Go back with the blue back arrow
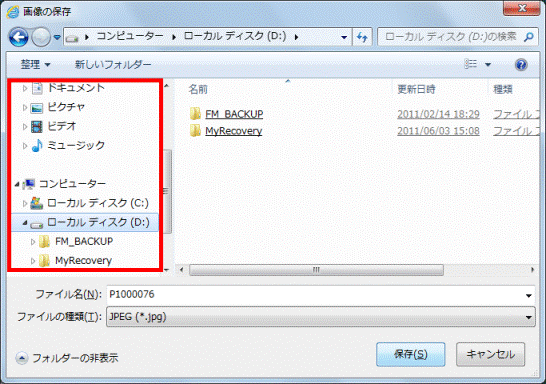 pyautogui.click(x=19, y=37)
